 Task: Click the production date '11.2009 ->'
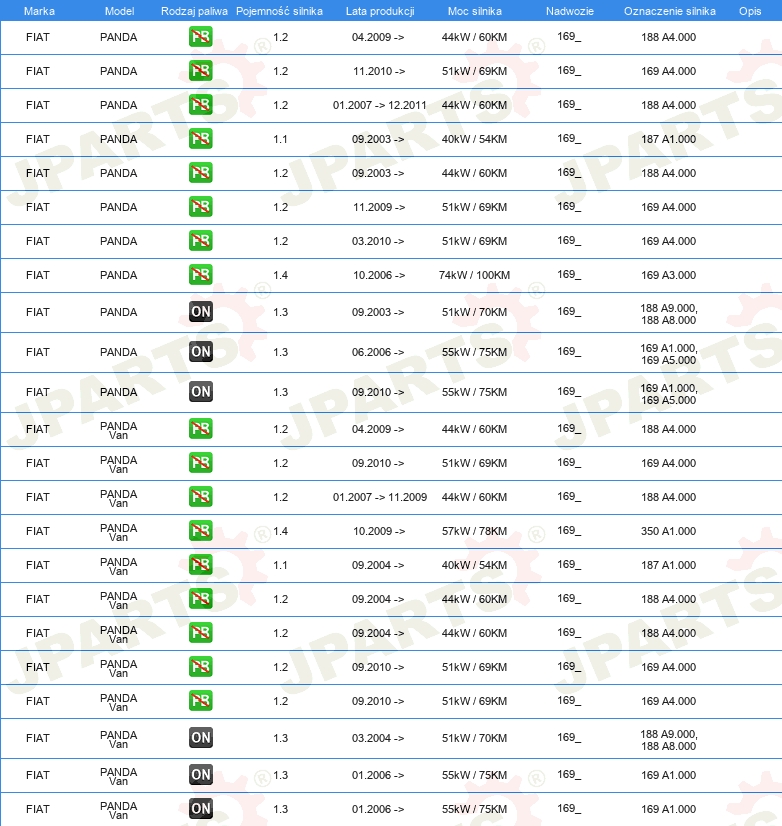click(379, 207)
